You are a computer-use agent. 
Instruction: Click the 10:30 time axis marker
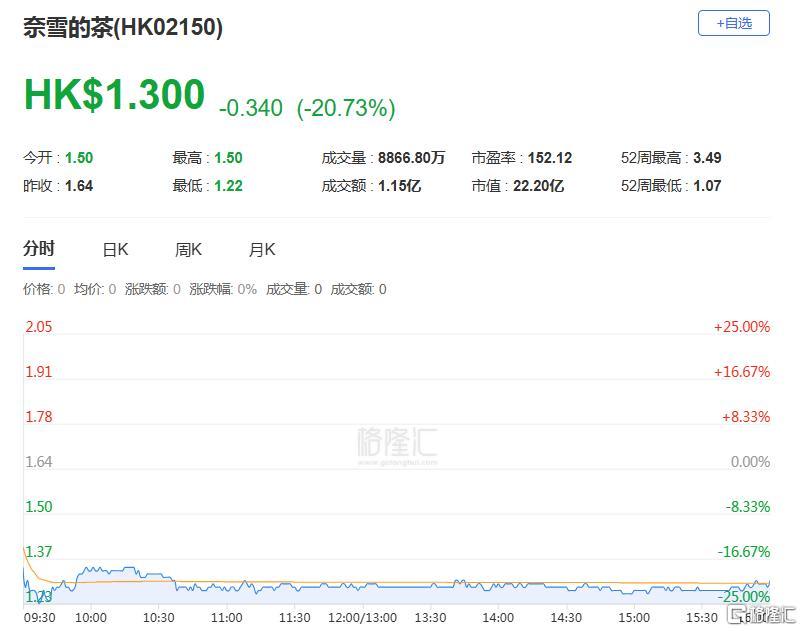(x=159, y=618)
